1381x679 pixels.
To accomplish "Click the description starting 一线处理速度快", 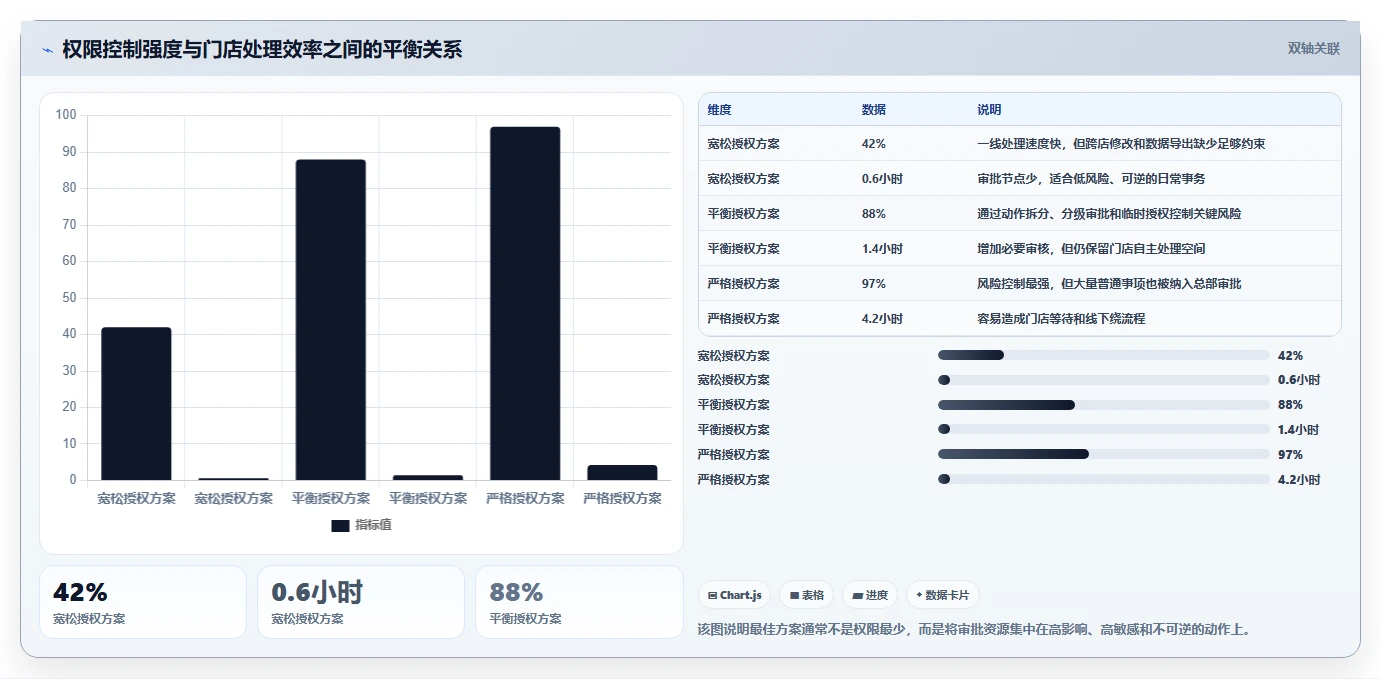I will [x=1121, y=144].
